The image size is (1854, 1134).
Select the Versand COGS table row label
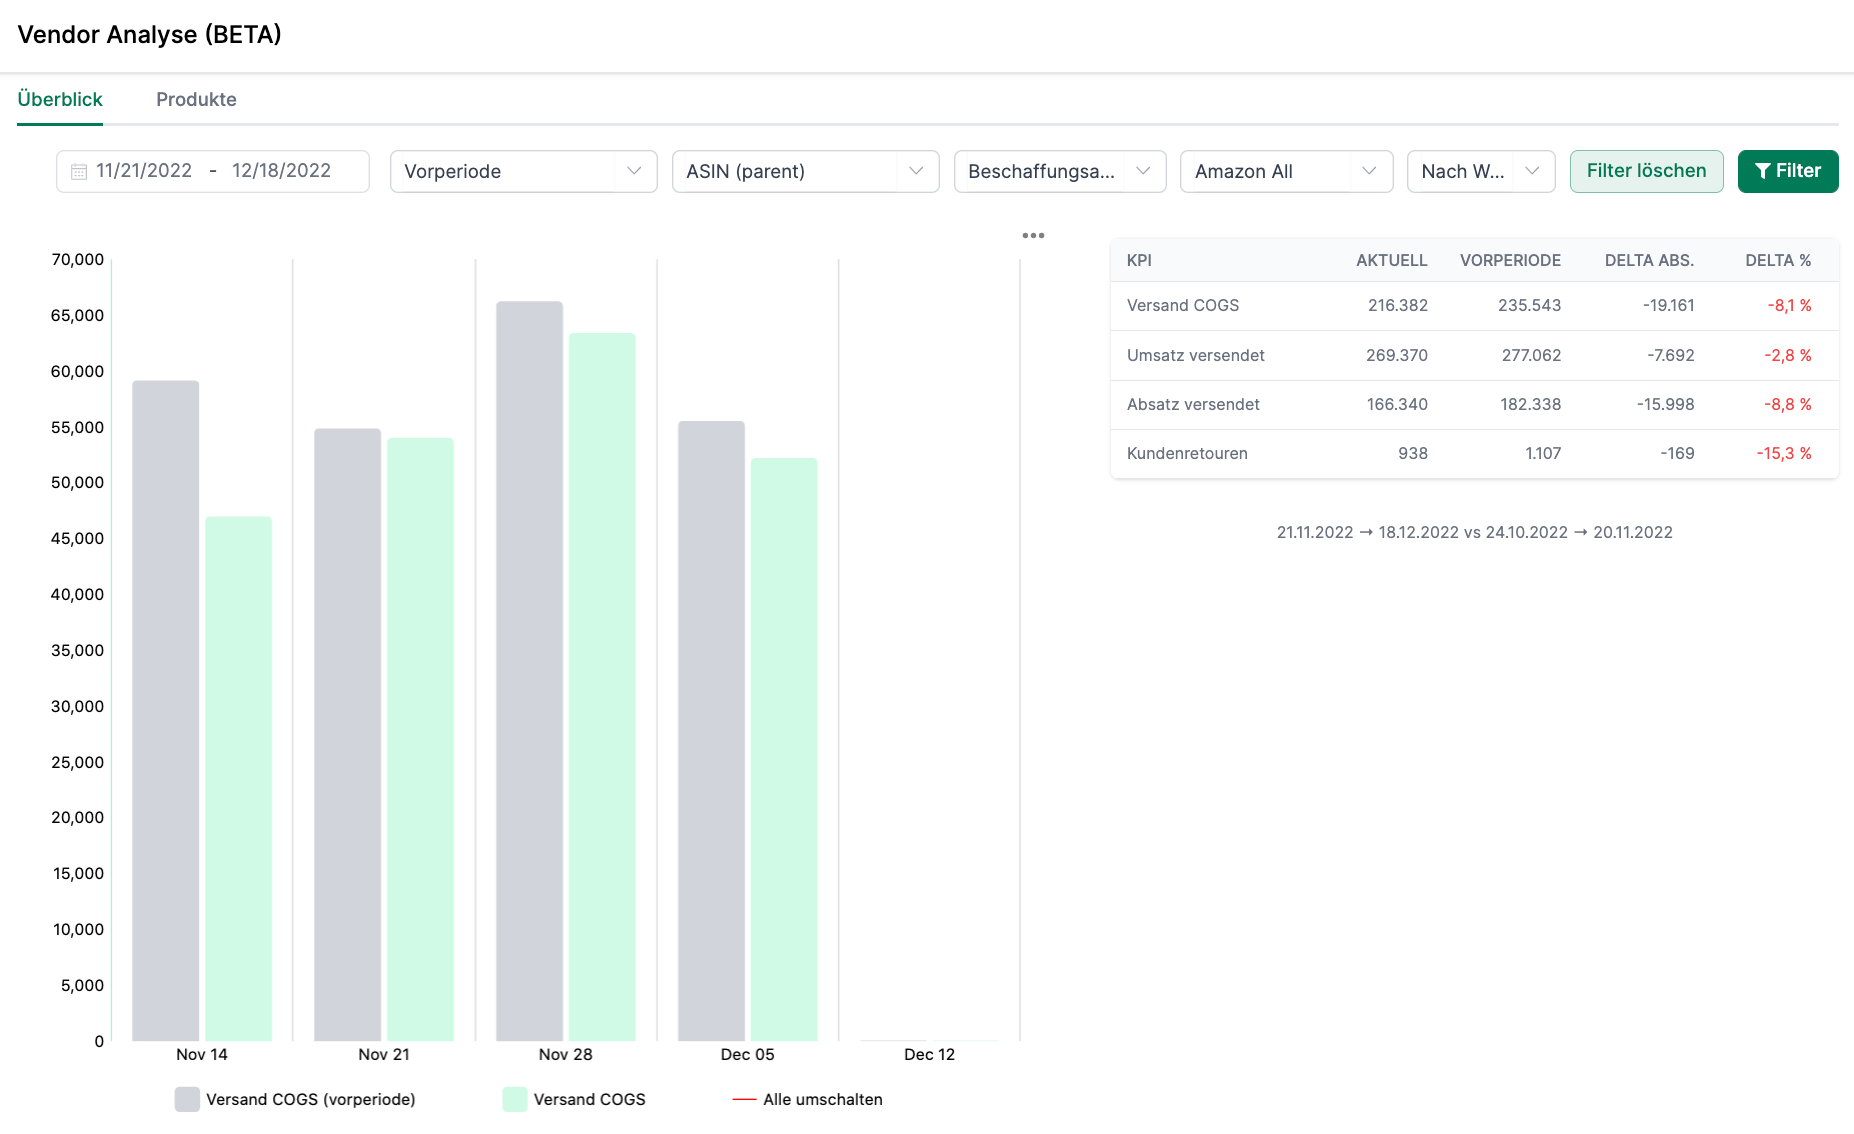click(x=1183, y=306)
